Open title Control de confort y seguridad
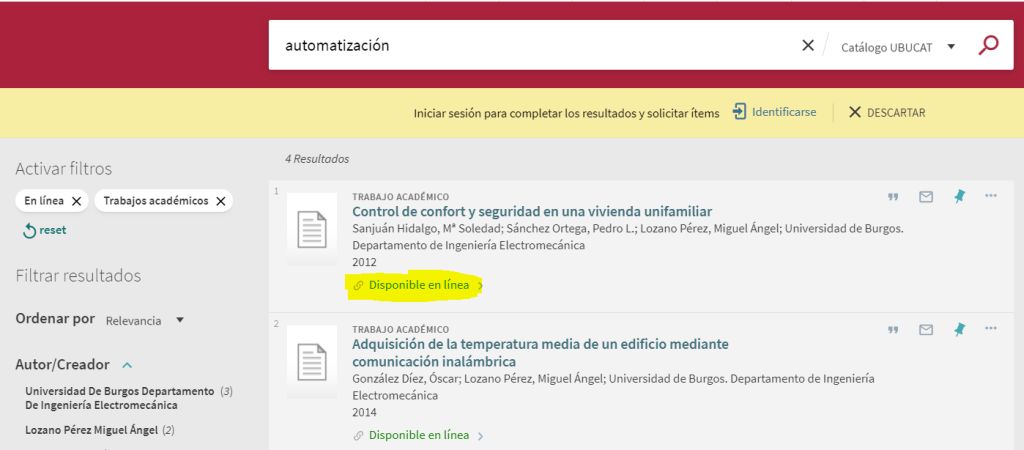This screenshot has width=1024, height=450. (532, 212)
